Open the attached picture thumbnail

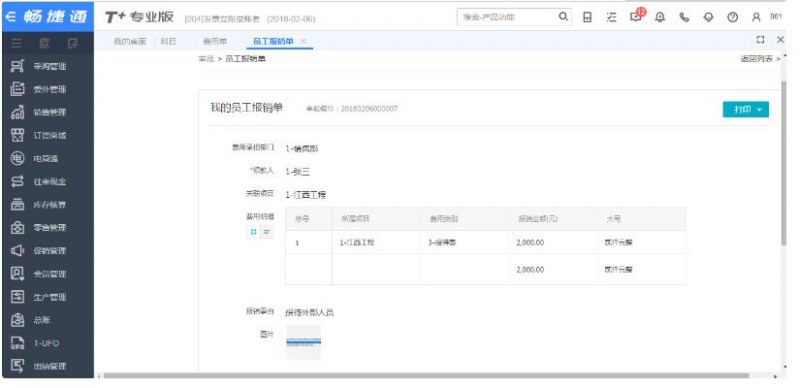304,343
